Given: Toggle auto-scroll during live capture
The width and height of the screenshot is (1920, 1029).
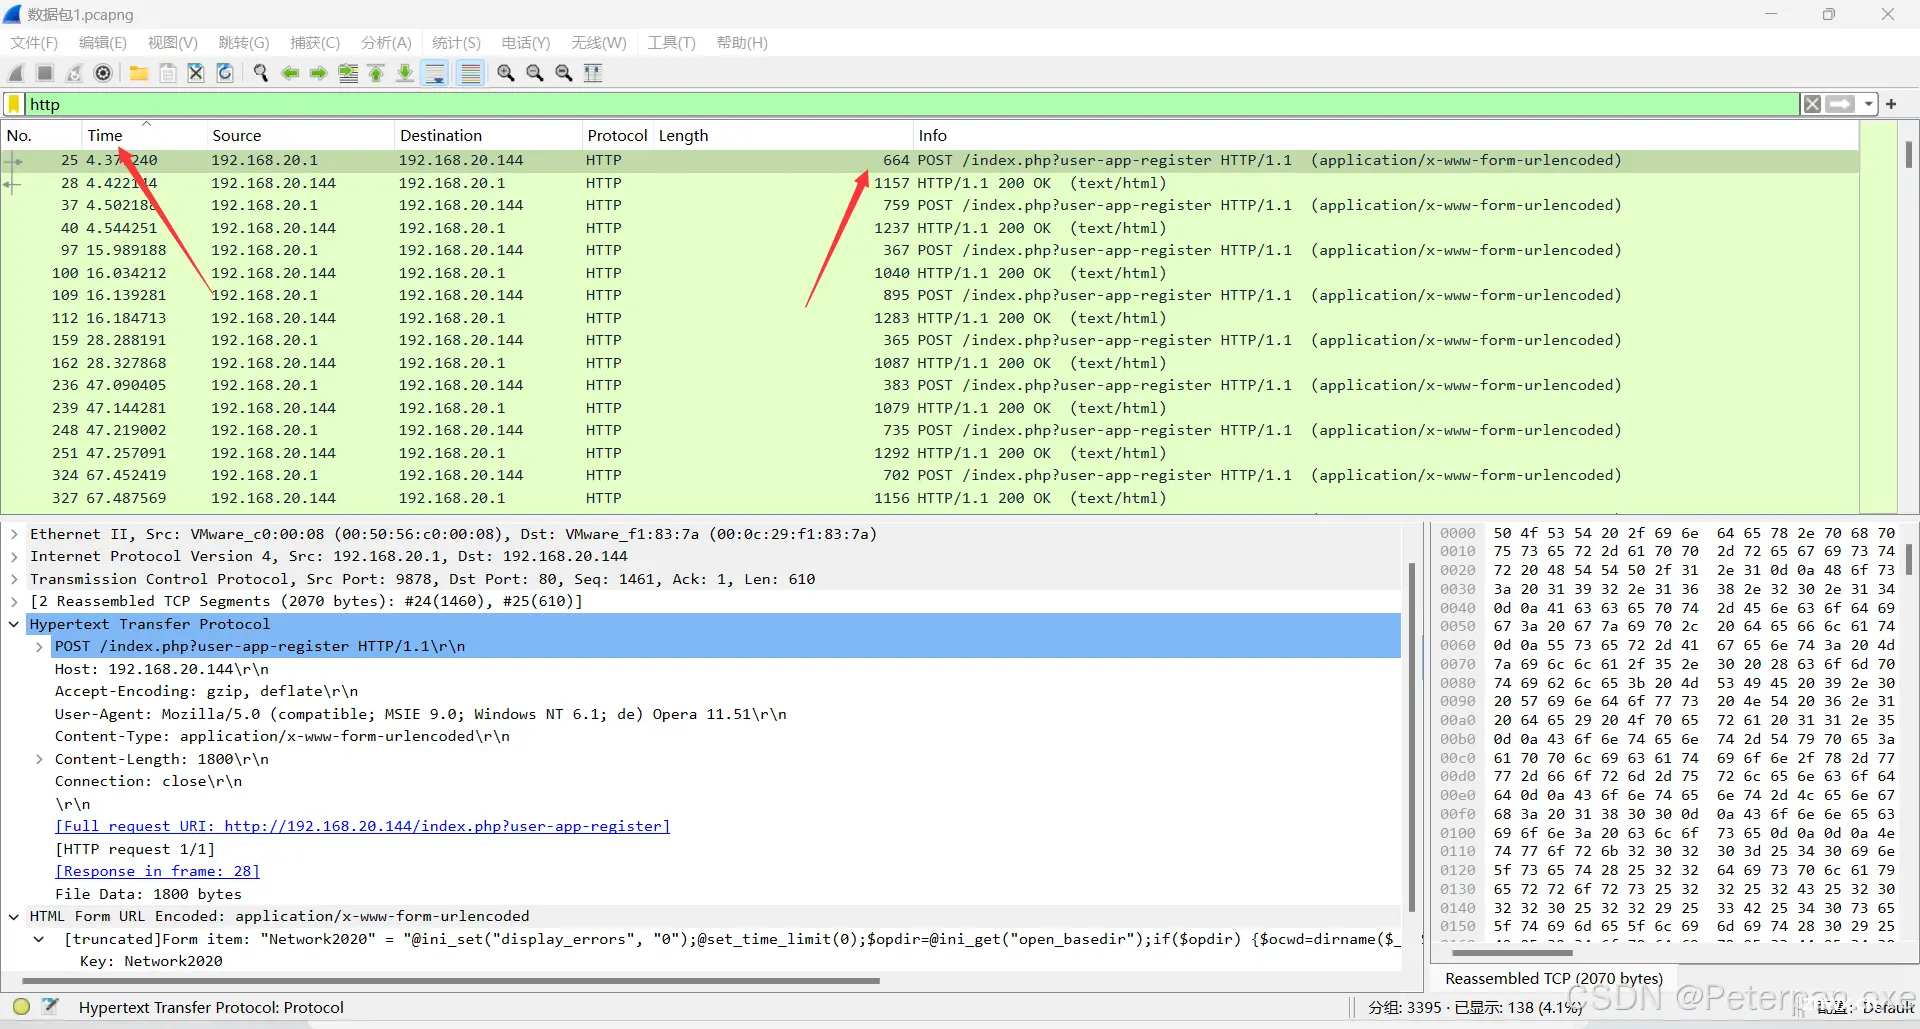Looking at the screenshot, I should (435, 73).
